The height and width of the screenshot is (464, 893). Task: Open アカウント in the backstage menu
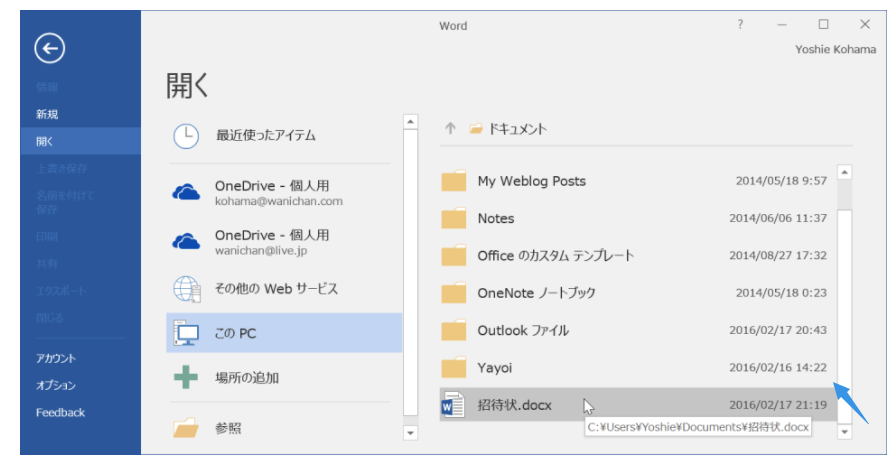click(56, 358)
